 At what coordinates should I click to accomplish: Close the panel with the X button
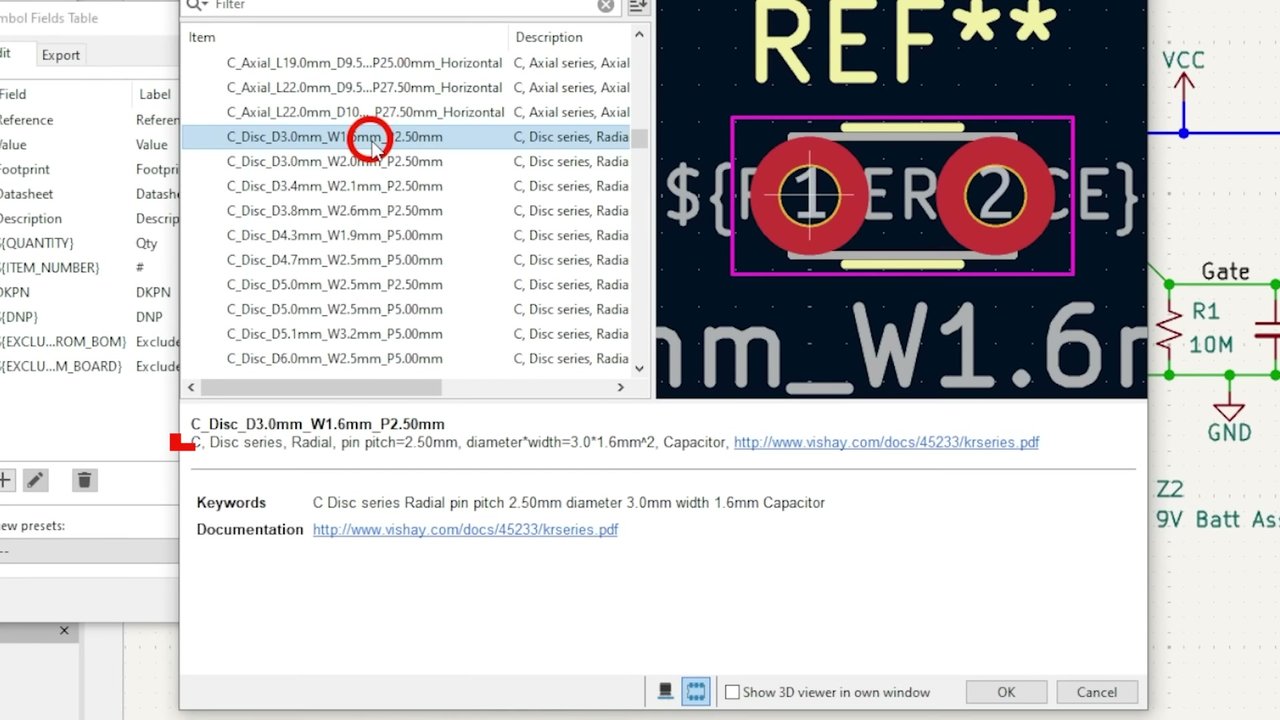(64, 631)
